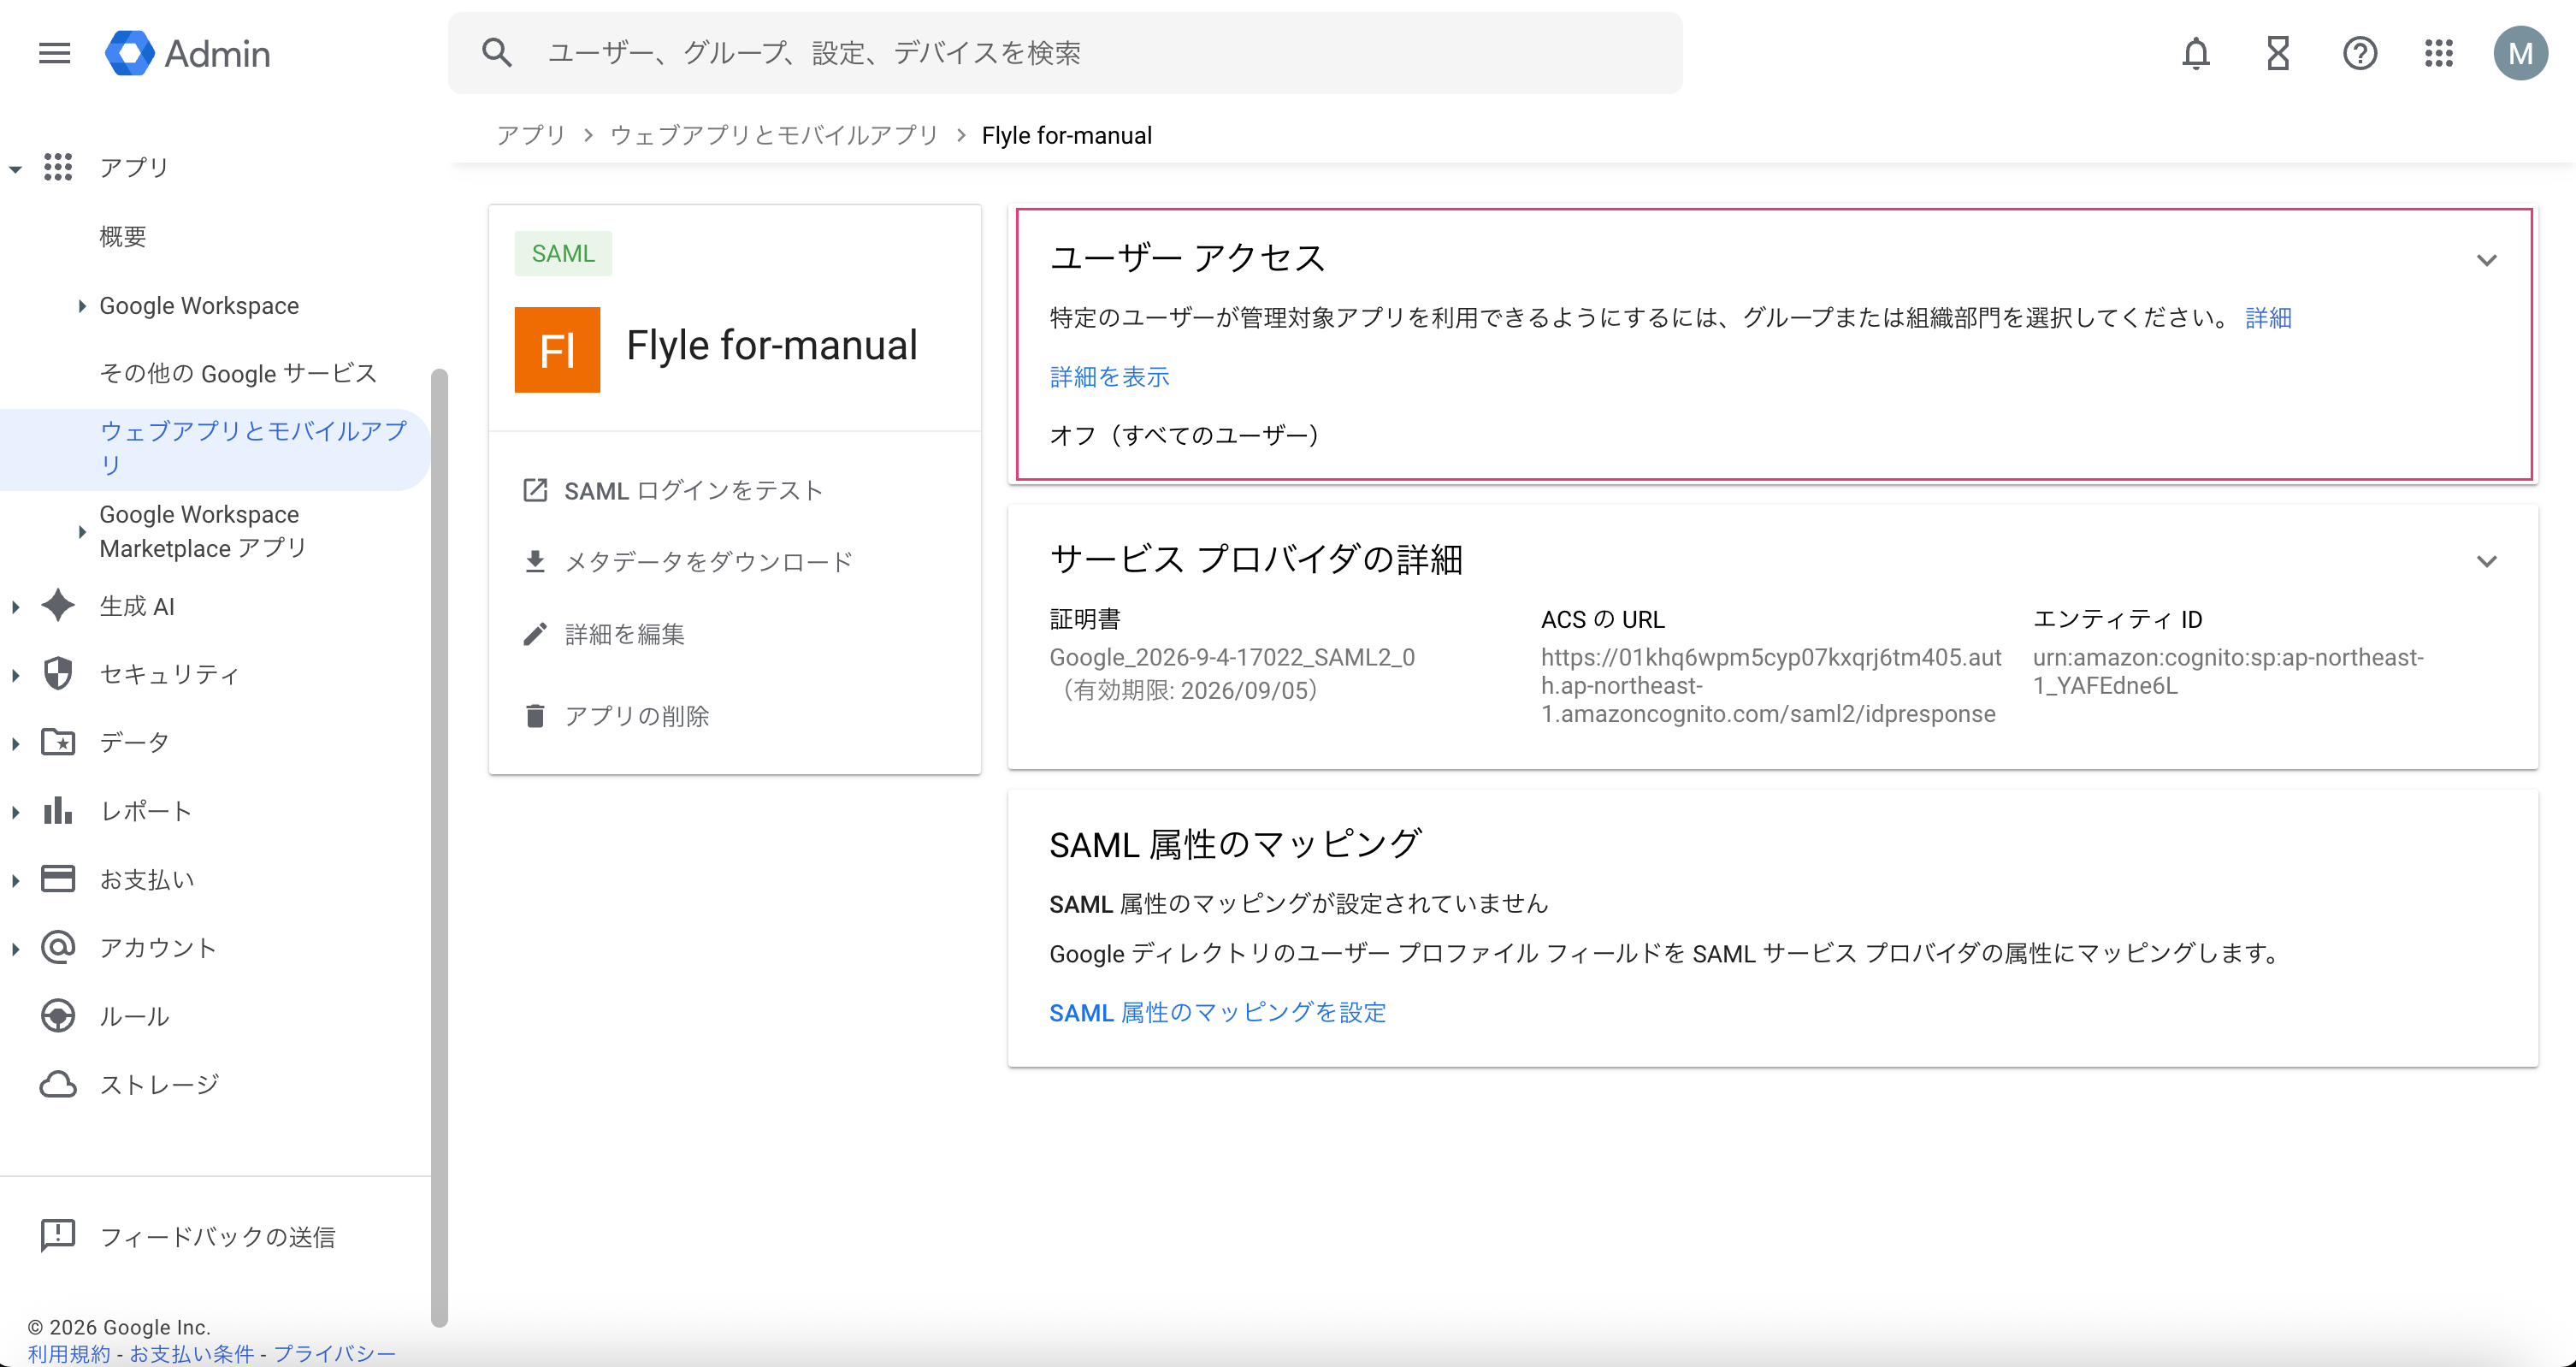
Task: Click the Storage cloud icon in sidebar
Action: (x=58, y=1084)
